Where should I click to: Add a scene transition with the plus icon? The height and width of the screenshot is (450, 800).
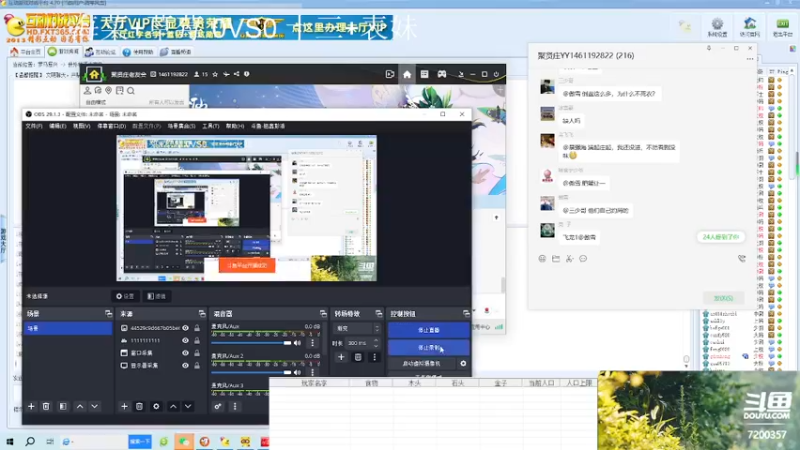coord(341,357)
